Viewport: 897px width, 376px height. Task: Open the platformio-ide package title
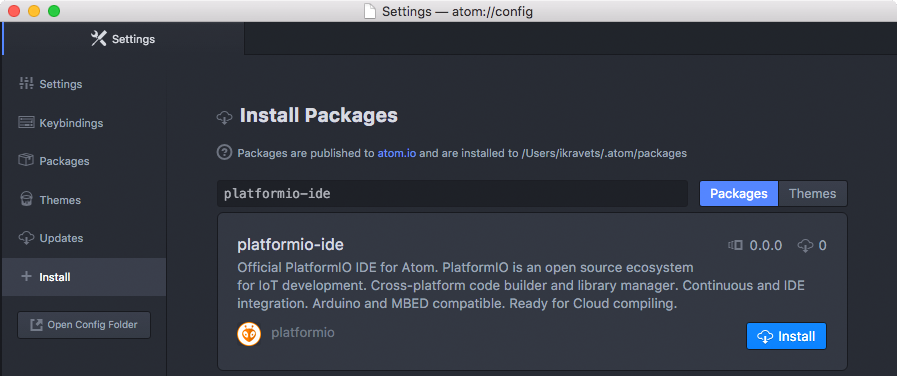pyautogui.click(x=290, y=245)
